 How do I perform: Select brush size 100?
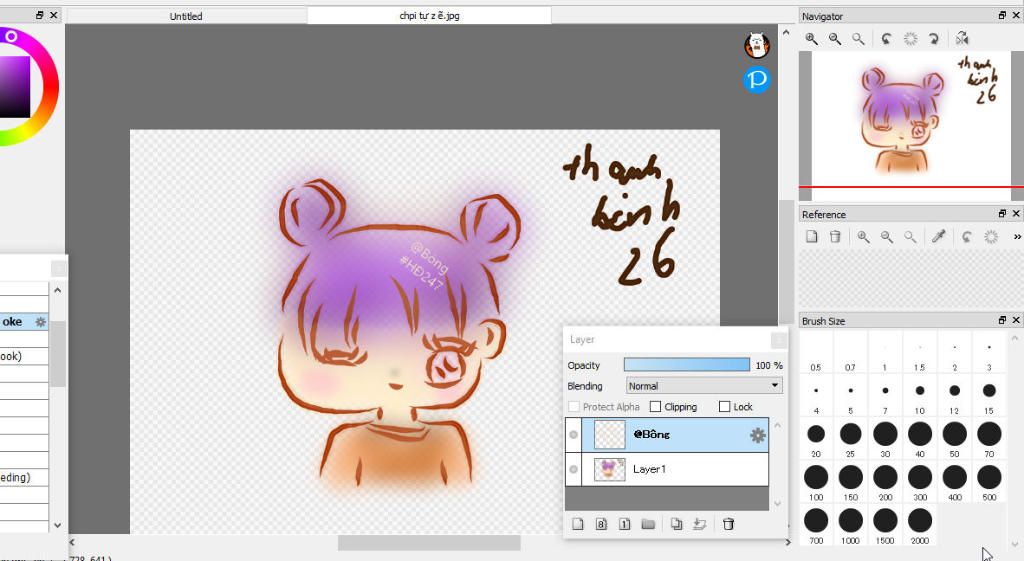[x=816, y=482]
